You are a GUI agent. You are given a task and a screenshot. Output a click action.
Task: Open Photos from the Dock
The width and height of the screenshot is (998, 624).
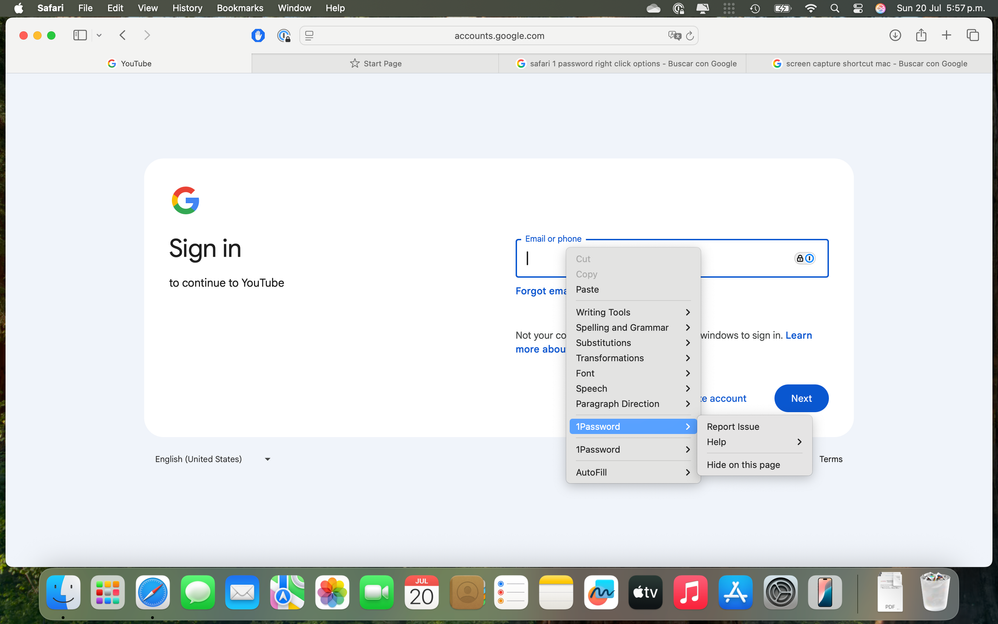332,593
